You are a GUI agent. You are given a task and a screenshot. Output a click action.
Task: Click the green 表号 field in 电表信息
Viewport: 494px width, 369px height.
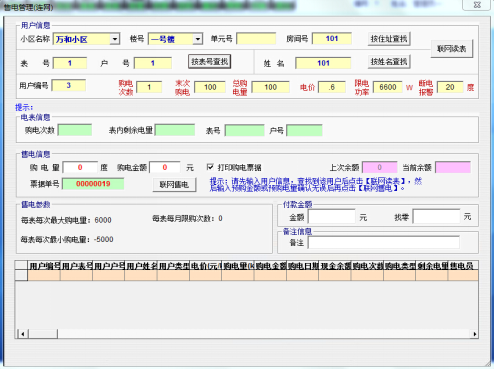click(x=245, y=130)
